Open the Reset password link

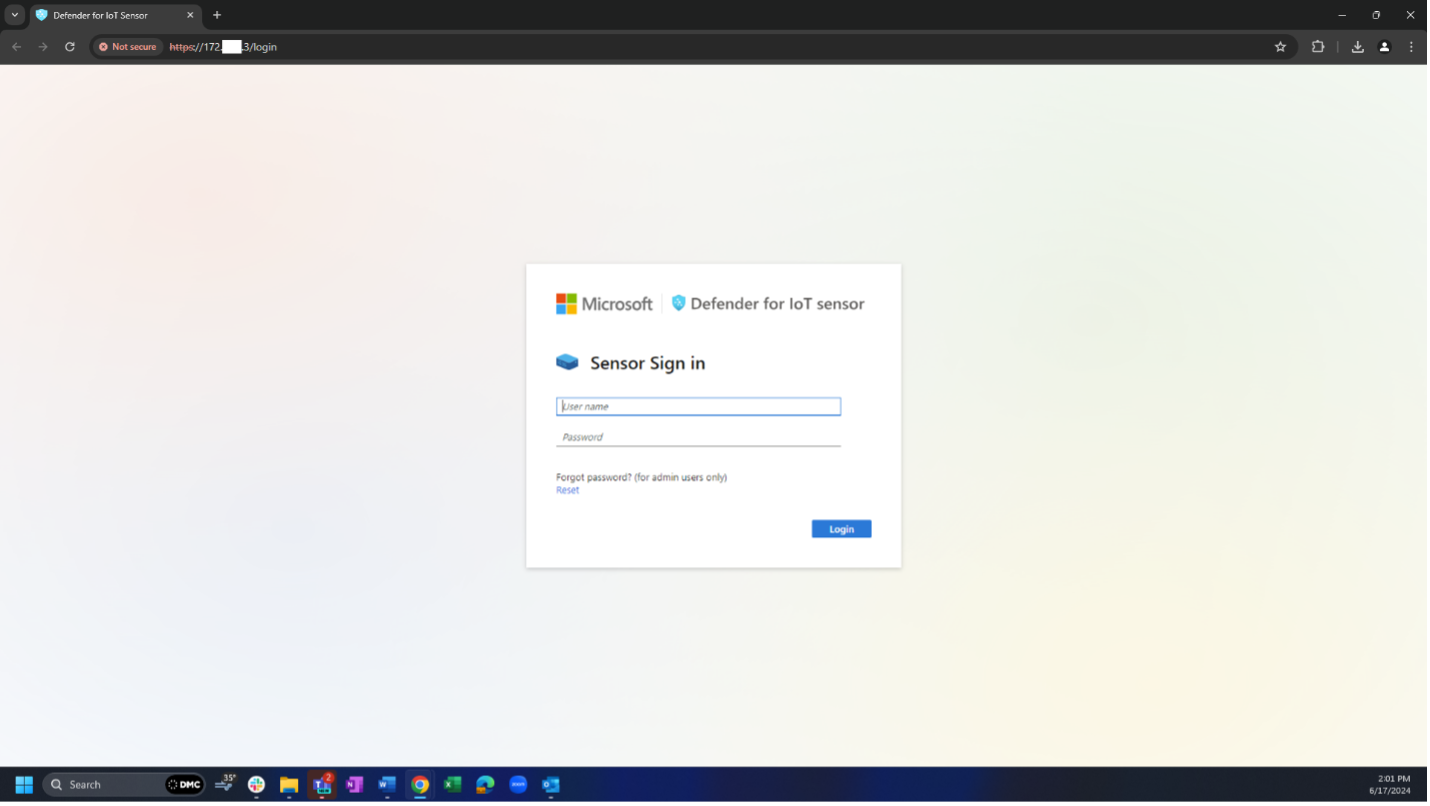pyautogui.click(x=567, y=490)
